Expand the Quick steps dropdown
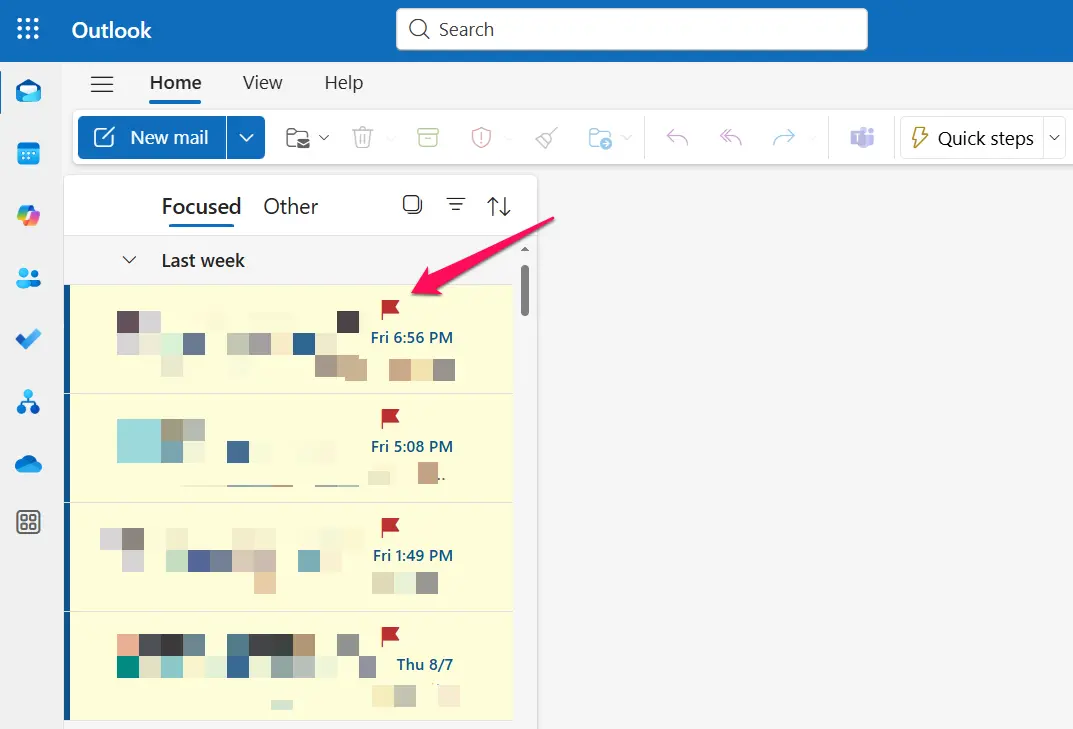The width and height of the screenshot is (1073, 729). (x=1055, y=137)
